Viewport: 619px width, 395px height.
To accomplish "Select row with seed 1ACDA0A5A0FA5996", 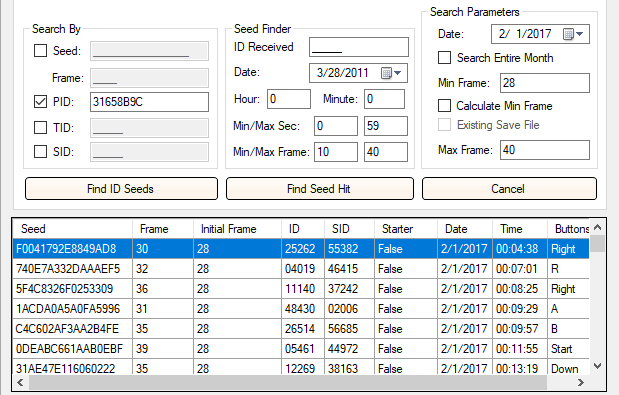I will point(301,309).
